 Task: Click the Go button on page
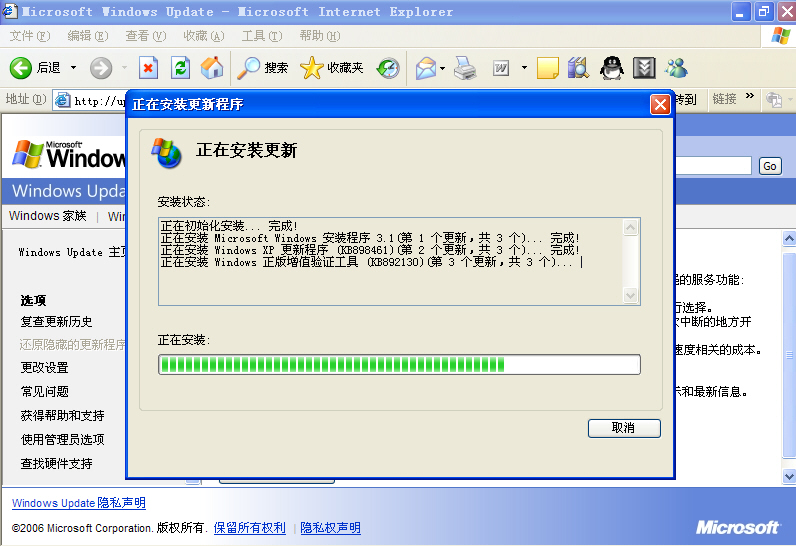770,166
